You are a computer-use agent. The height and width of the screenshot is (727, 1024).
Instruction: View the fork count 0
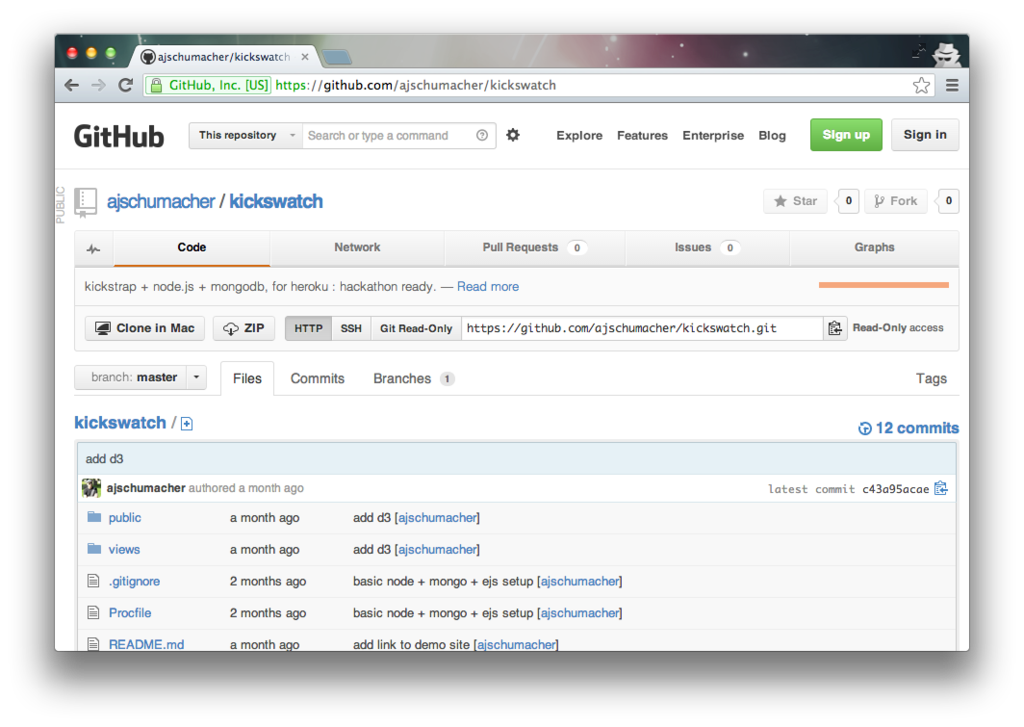click(948, 201)
